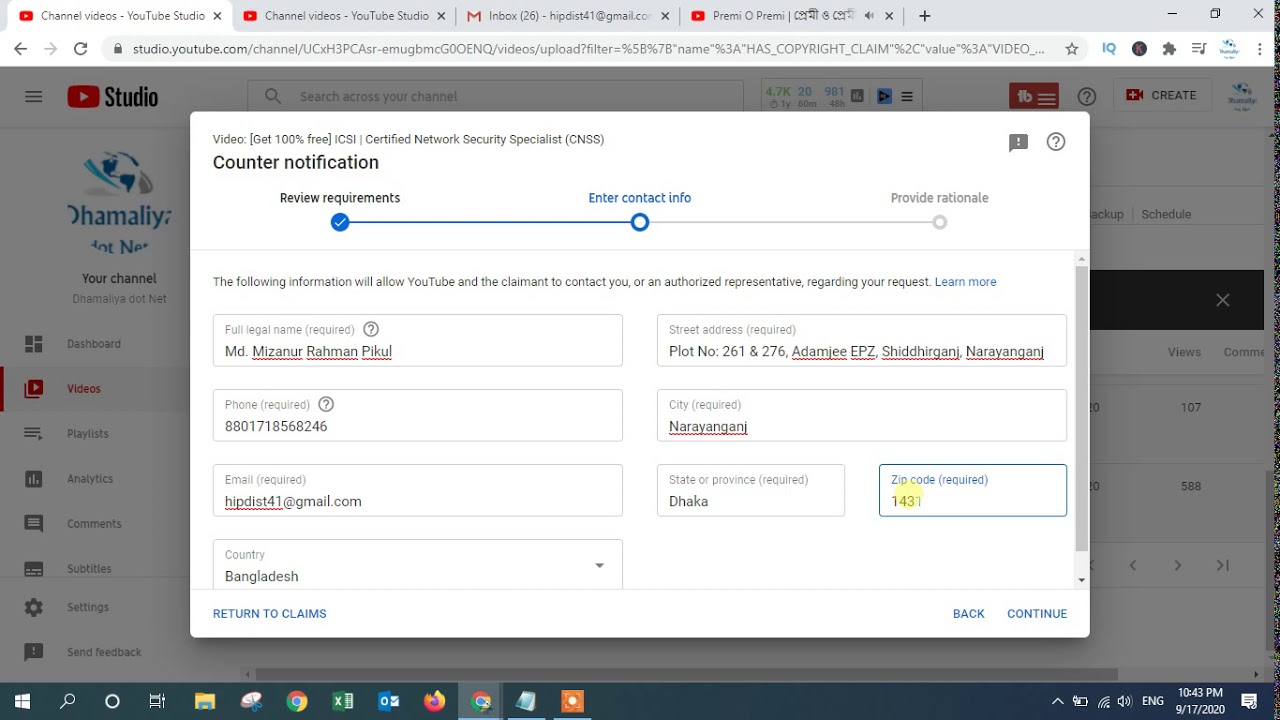
Task: Open the help icon in dialog header
Action: [1055, 142]
